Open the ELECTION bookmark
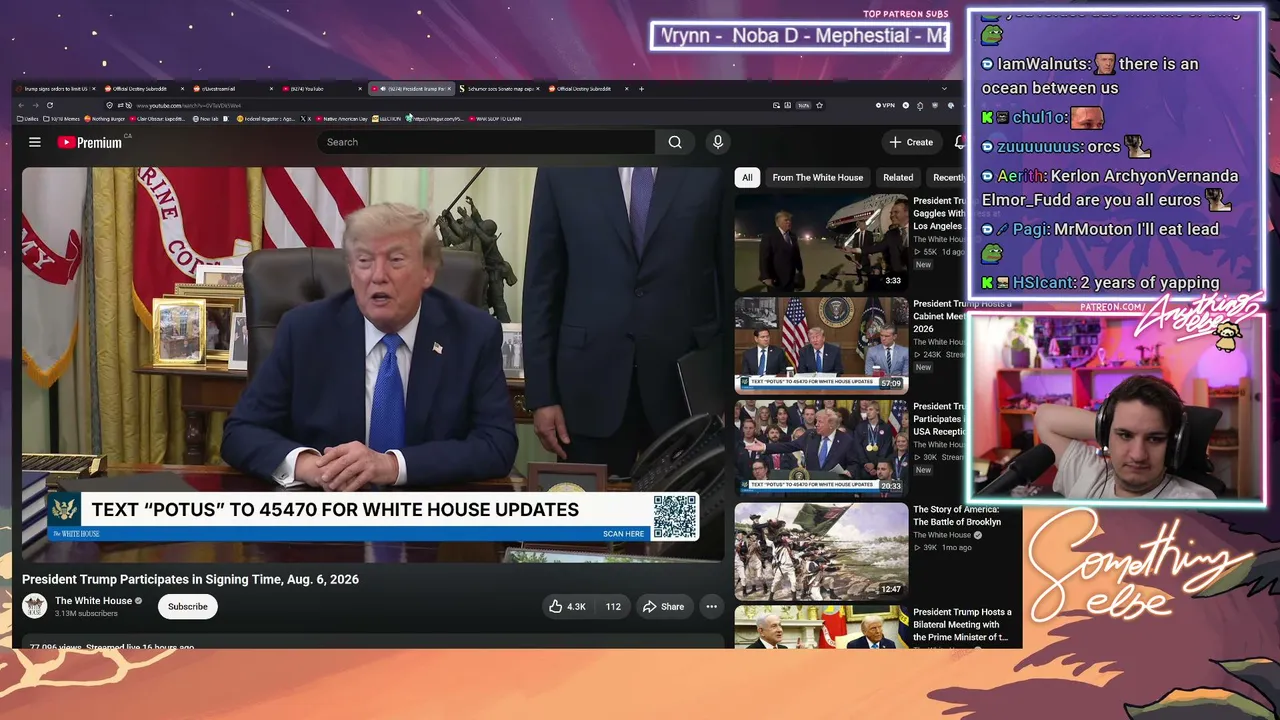The width and height of the screenshot is (1280, 720). click(x=387, y=118)
